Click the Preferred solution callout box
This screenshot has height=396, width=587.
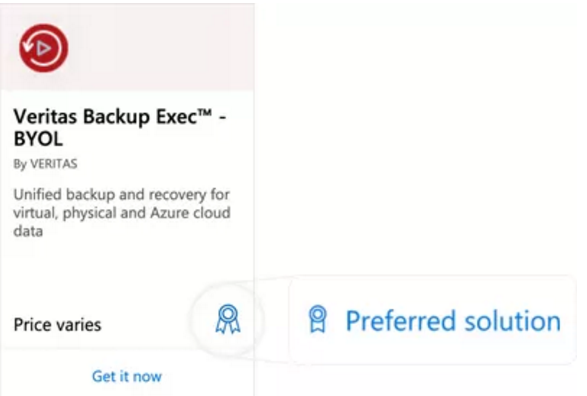coord(432,320)
